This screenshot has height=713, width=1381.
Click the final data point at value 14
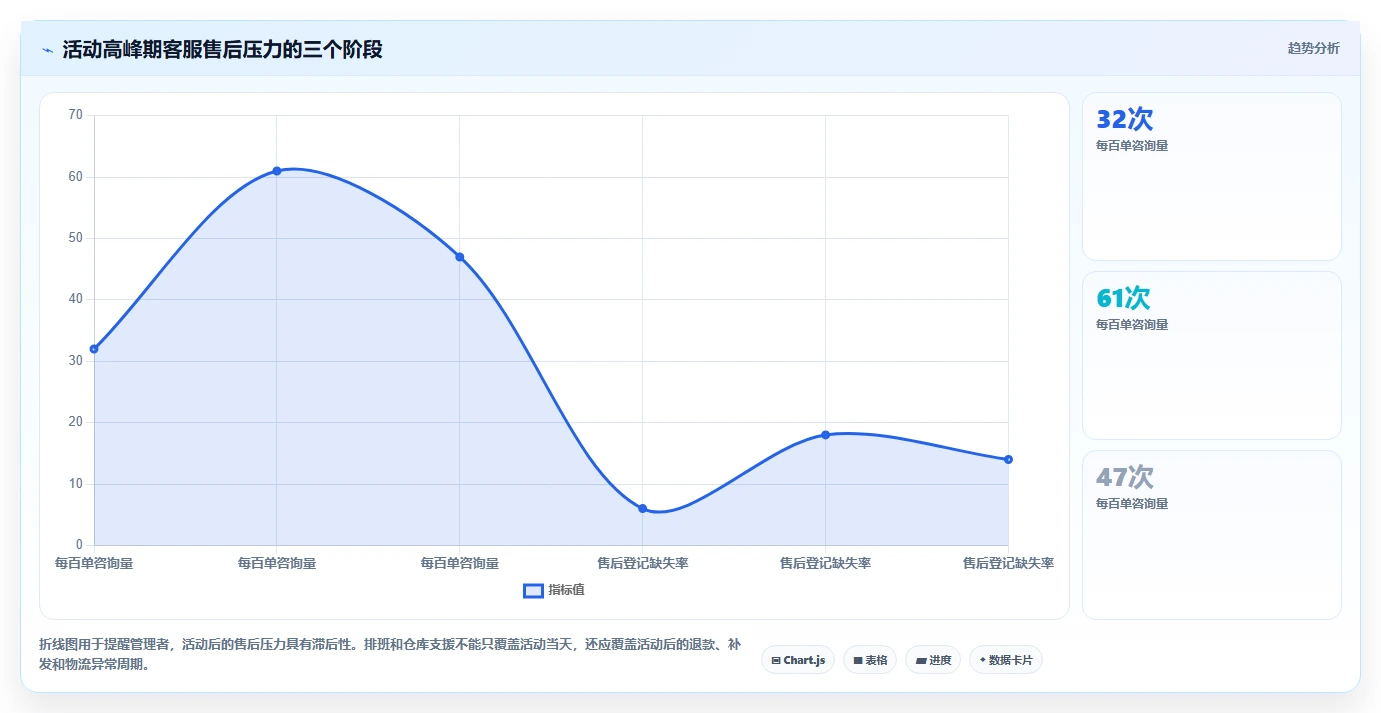tap(1008, 460)
